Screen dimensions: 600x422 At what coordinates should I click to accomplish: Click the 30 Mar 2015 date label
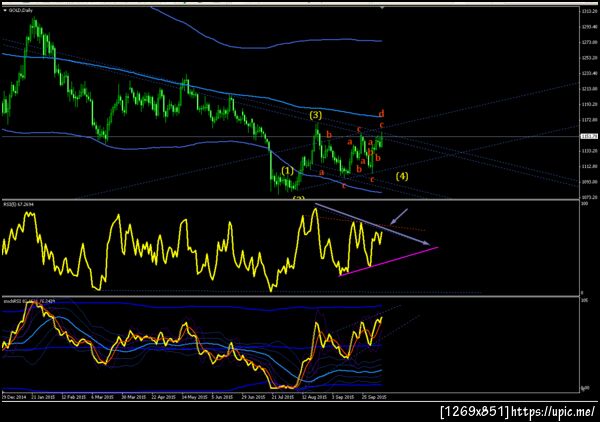pos(134,397)
